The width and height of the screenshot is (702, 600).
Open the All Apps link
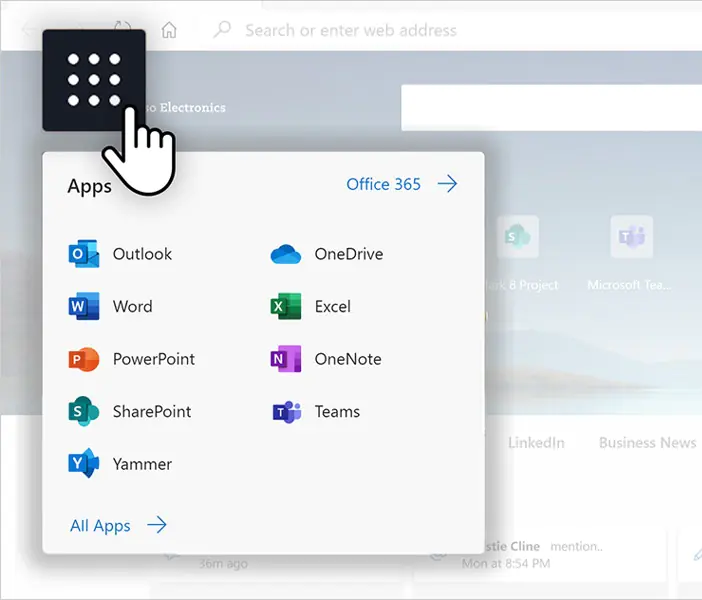[100, 525]
